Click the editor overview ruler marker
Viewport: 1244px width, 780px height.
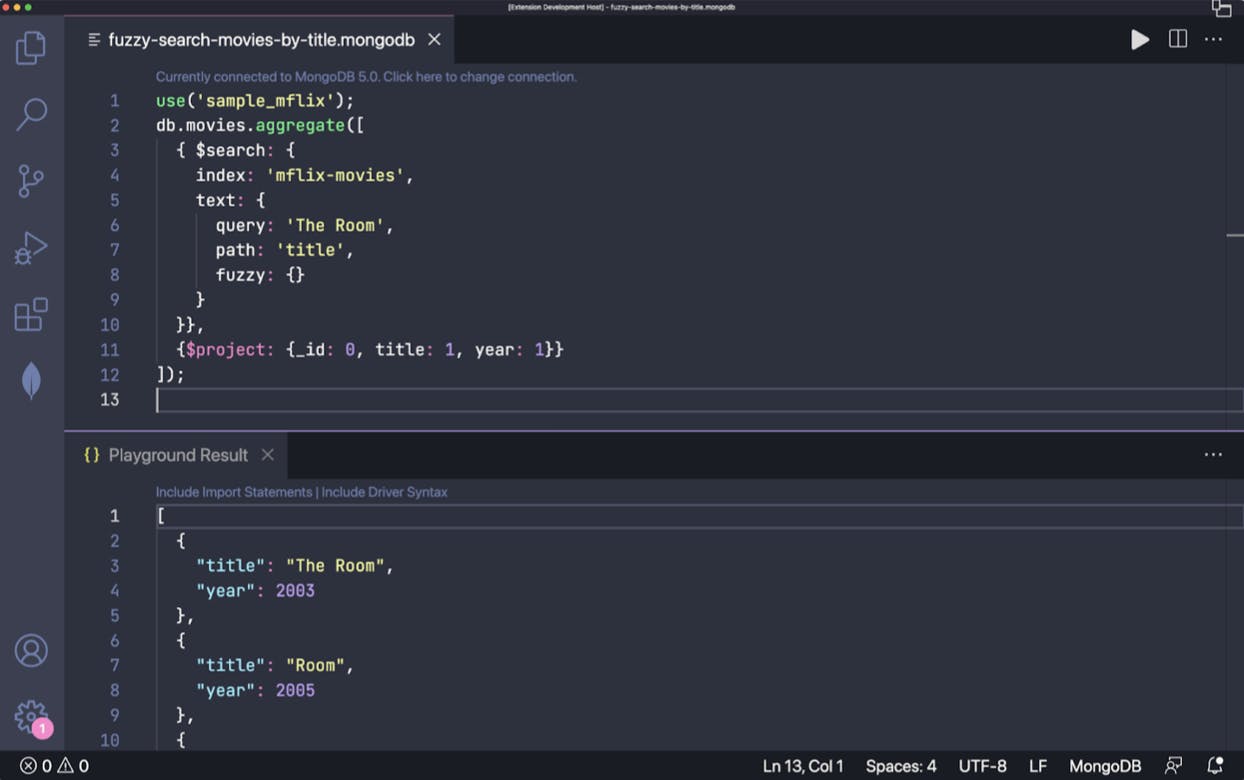1235,236
